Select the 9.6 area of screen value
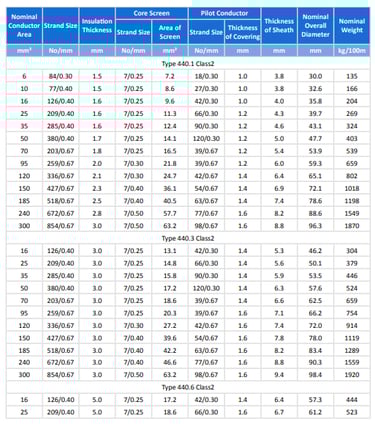Image resolution: width=375 pixels, height=424 pixels. (170, 101)
